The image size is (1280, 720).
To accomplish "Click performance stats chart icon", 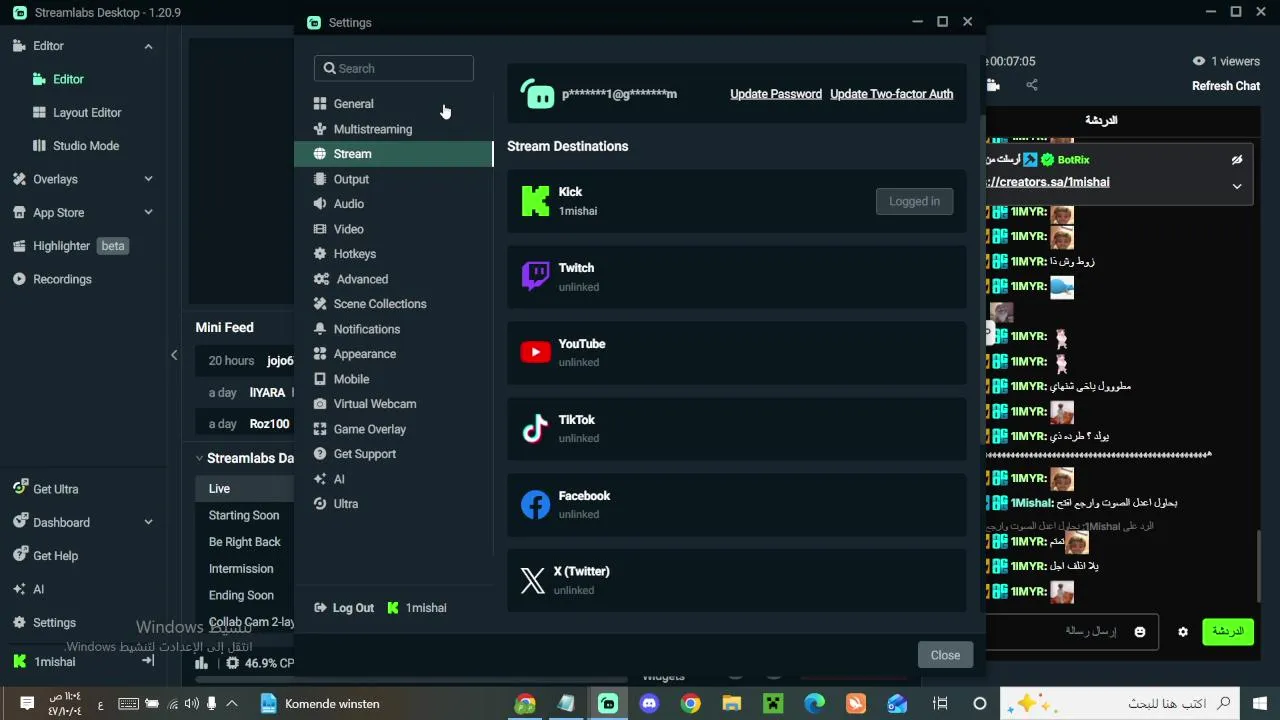I will pyautogui.click(x=202, y=663).
